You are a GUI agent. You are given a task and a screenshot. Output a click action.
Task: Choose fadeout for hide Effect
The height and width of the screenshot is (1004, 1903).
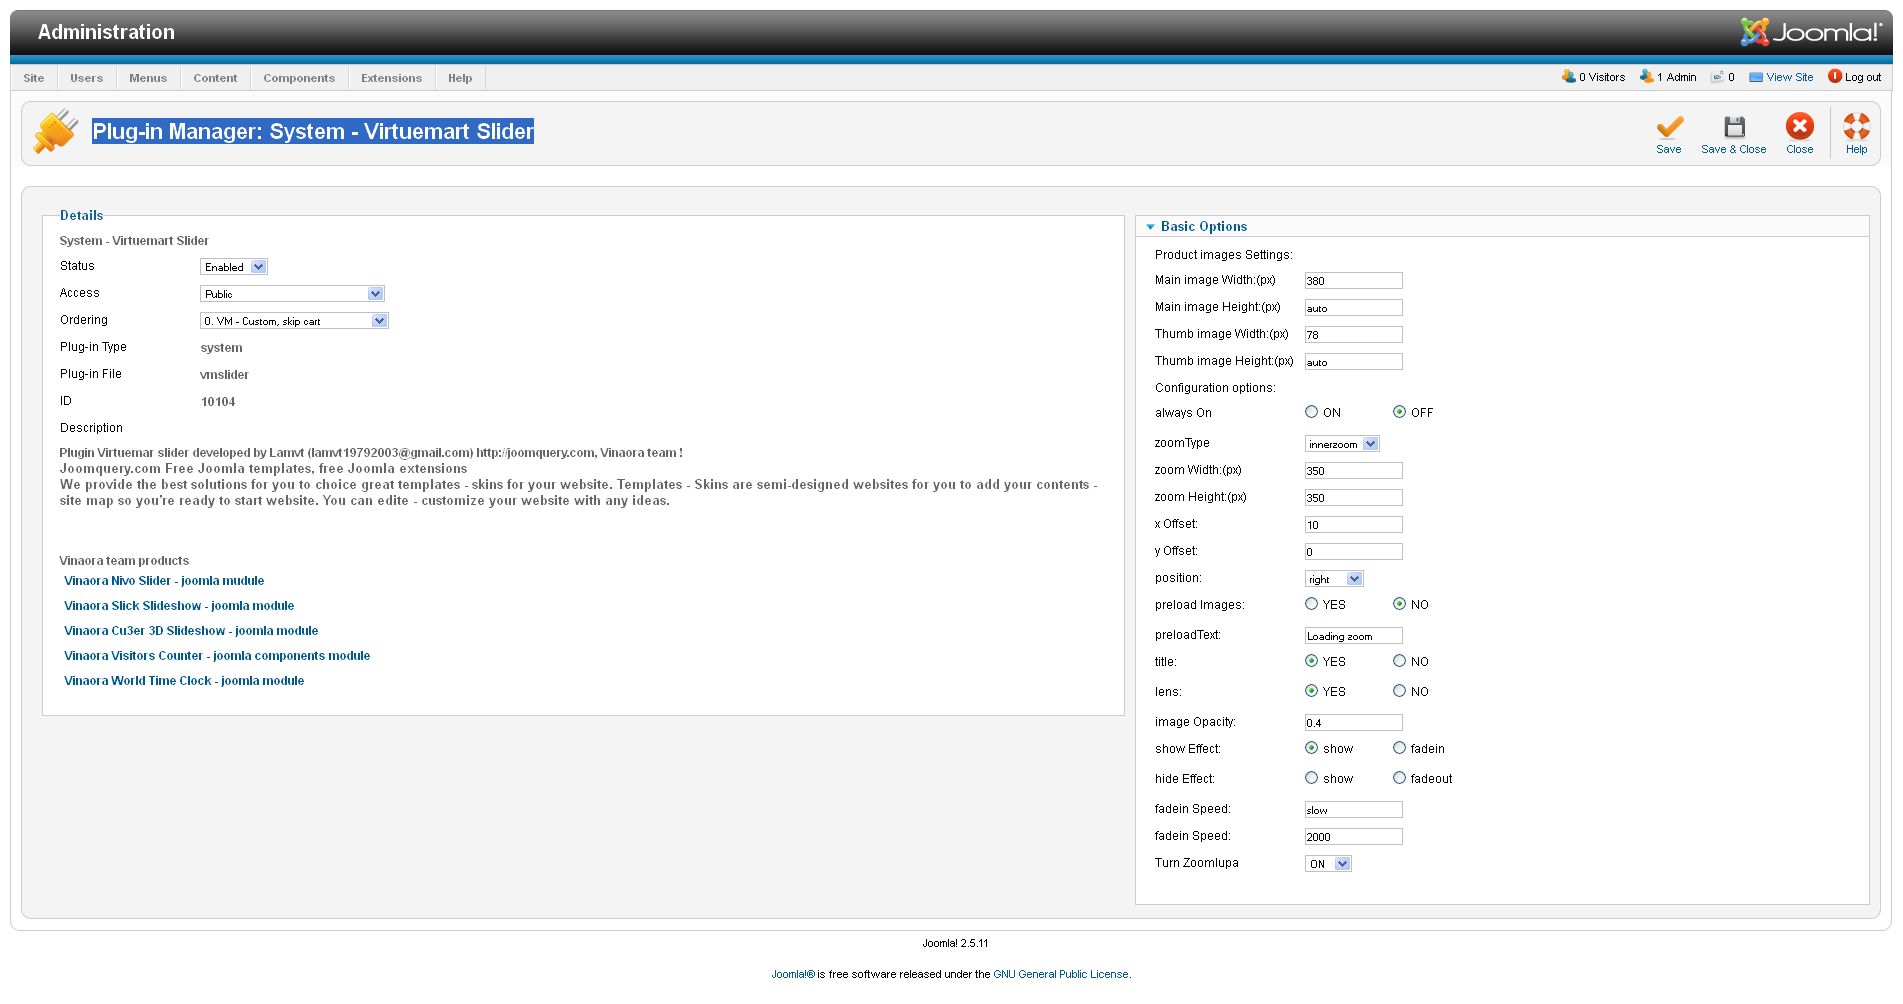[1399, 778]
